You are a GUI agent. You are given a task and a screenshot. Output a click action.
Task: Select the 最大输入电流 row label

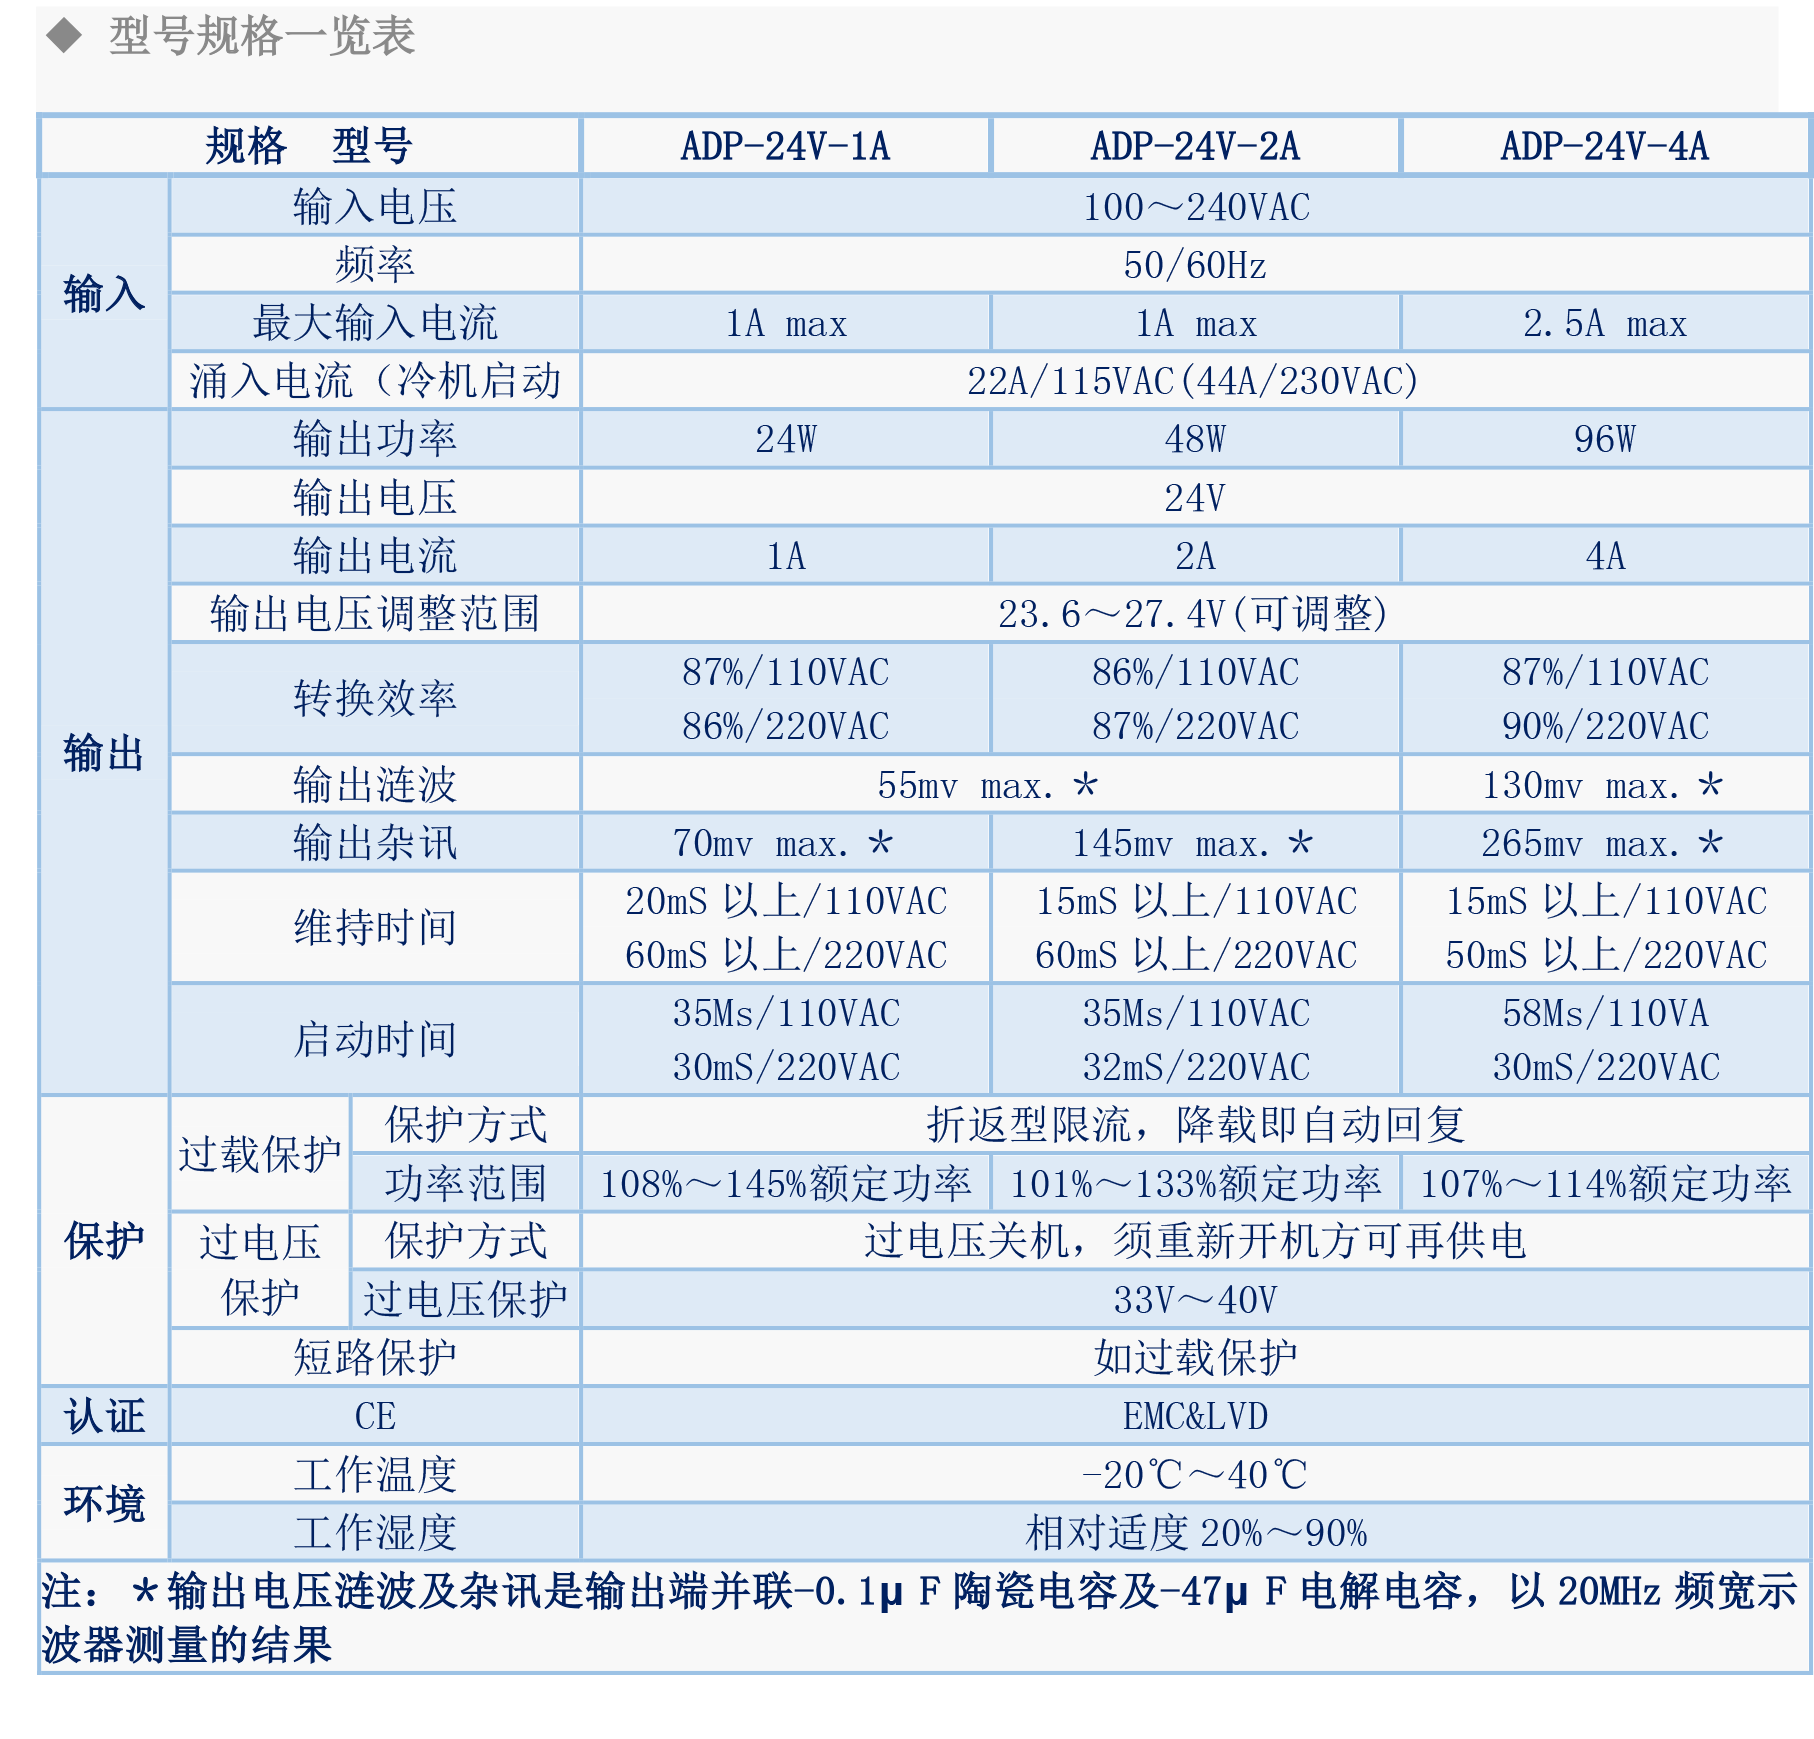tap(375, 323)
